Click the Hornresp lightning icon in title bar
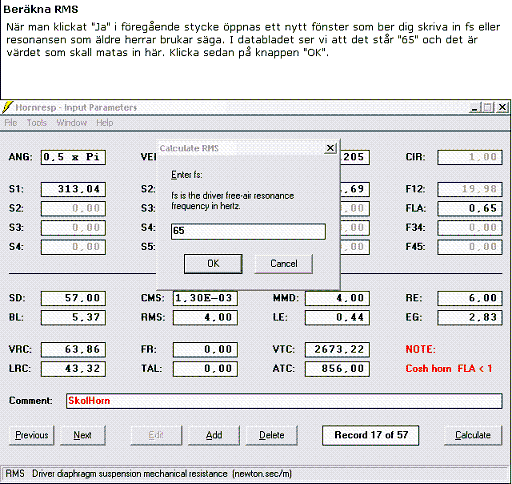 coord(7,107)
